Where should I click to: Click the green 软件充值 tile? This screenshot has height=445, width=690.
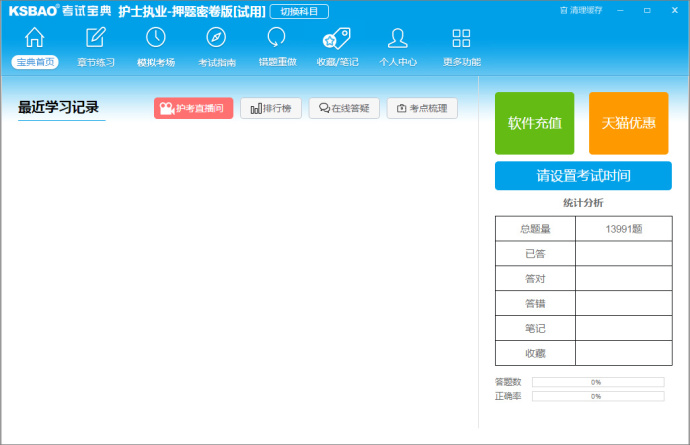point(535,123)
